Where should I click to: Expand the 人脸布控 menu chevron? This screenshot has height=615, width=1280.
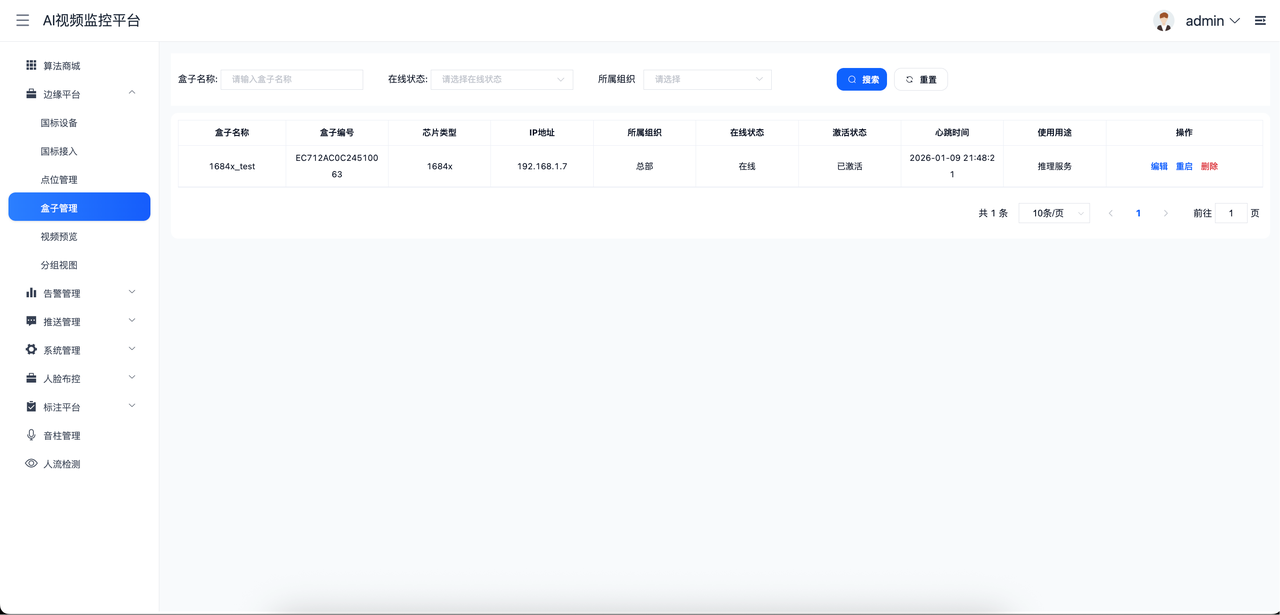click(x=132, y=378)
